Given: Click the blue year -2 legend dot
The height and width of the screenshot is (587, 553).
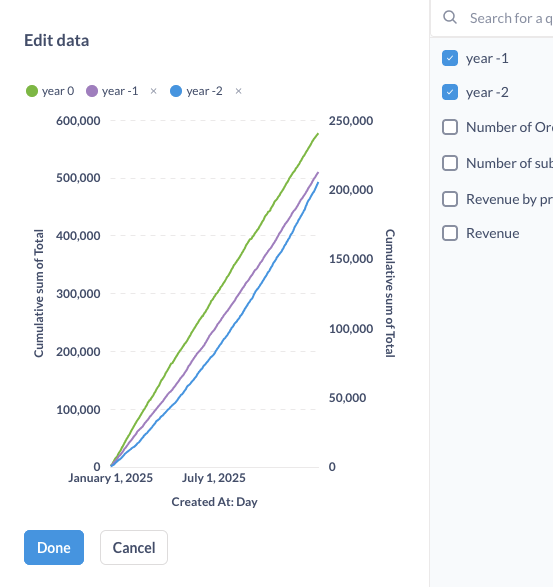Looking at the screenshot, I should pos(176,91).
